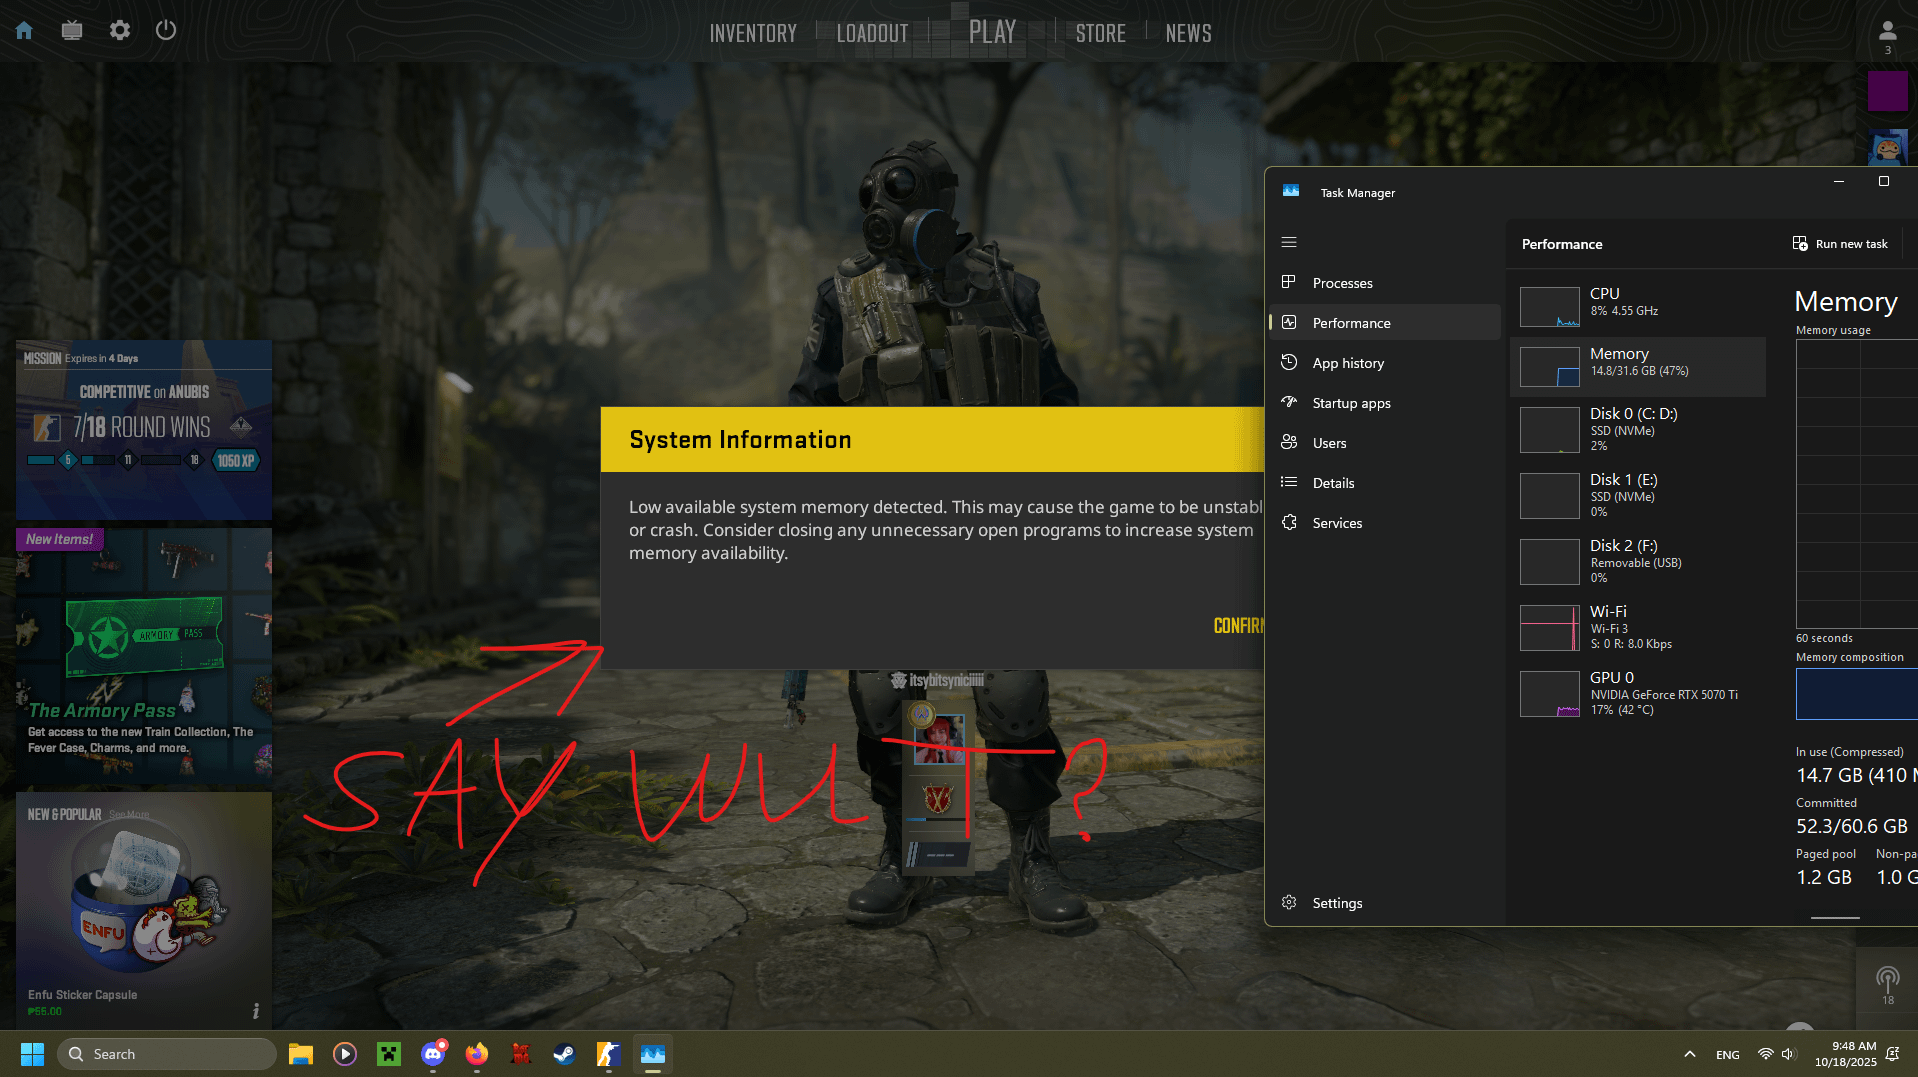Click the CS2 power quit icon
This screenshot has height=1077, width=1918.
pyautogui.click(x=166, y=30)
